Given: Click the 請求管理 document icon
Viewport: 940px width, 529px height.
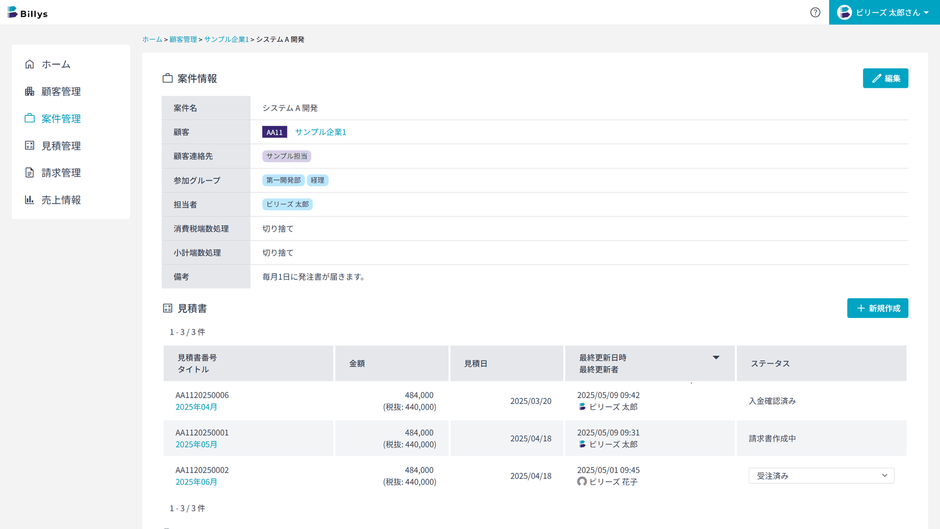Looking at the screenshot, I should [30, 173].
